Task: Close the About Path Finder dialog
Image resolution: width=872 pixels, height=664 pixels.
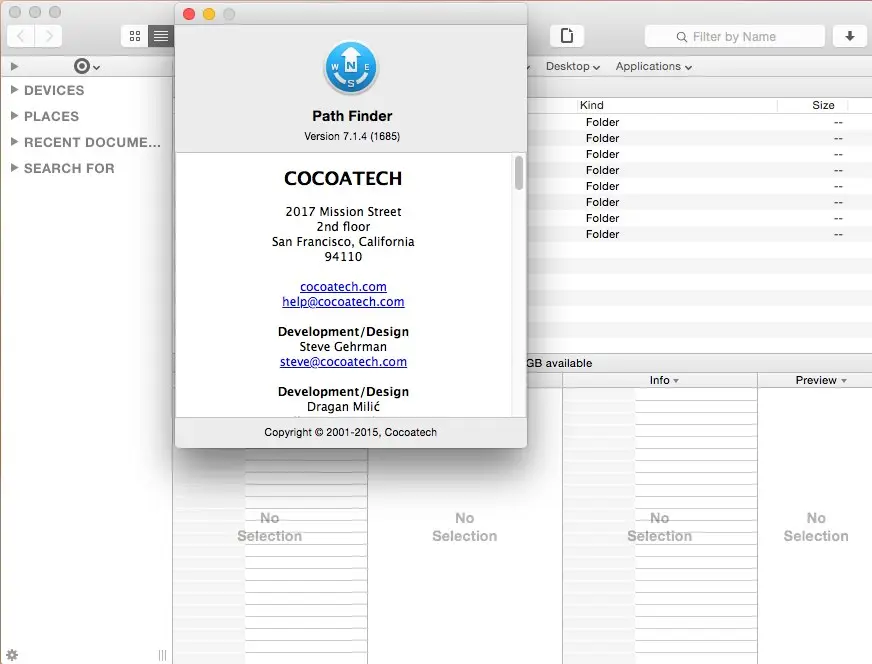Action: tap(189, 14)
